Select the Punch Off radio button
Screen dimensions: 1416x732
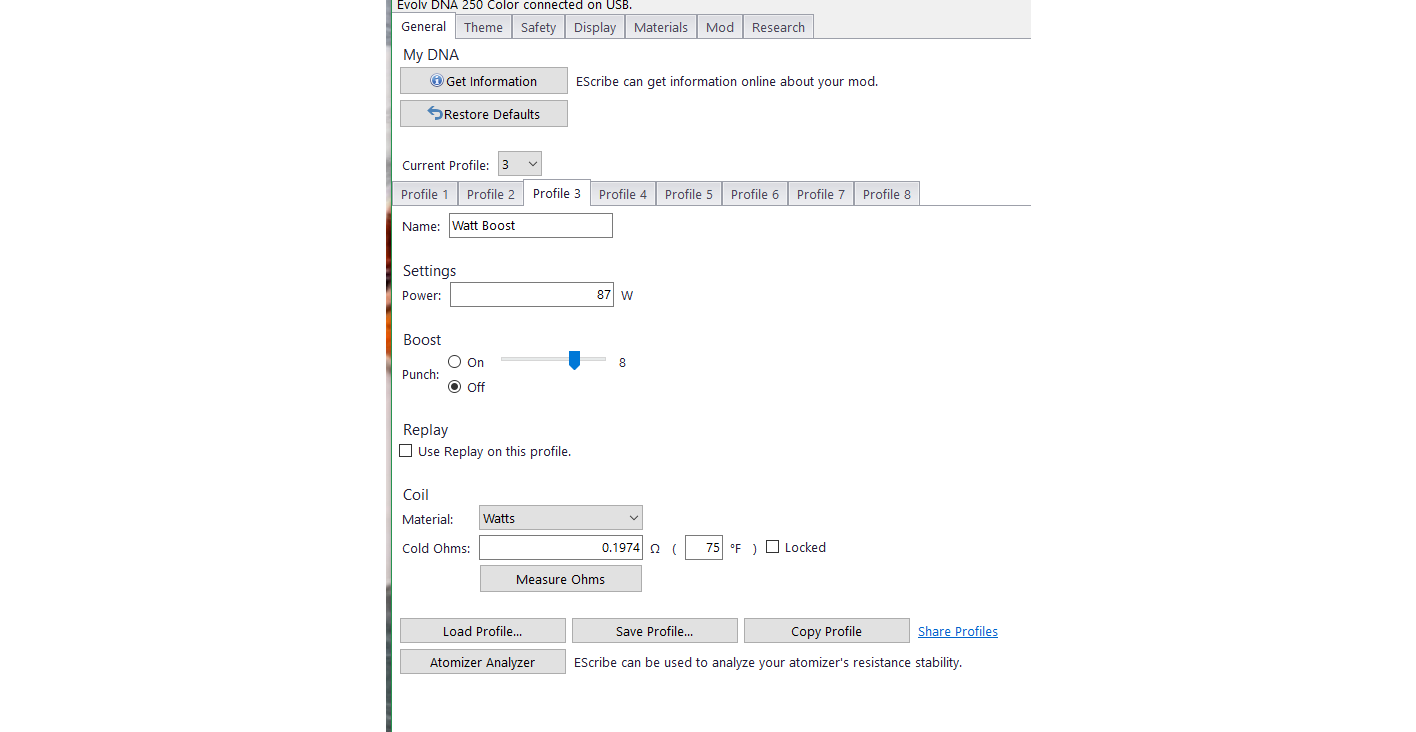pos(455,387)
